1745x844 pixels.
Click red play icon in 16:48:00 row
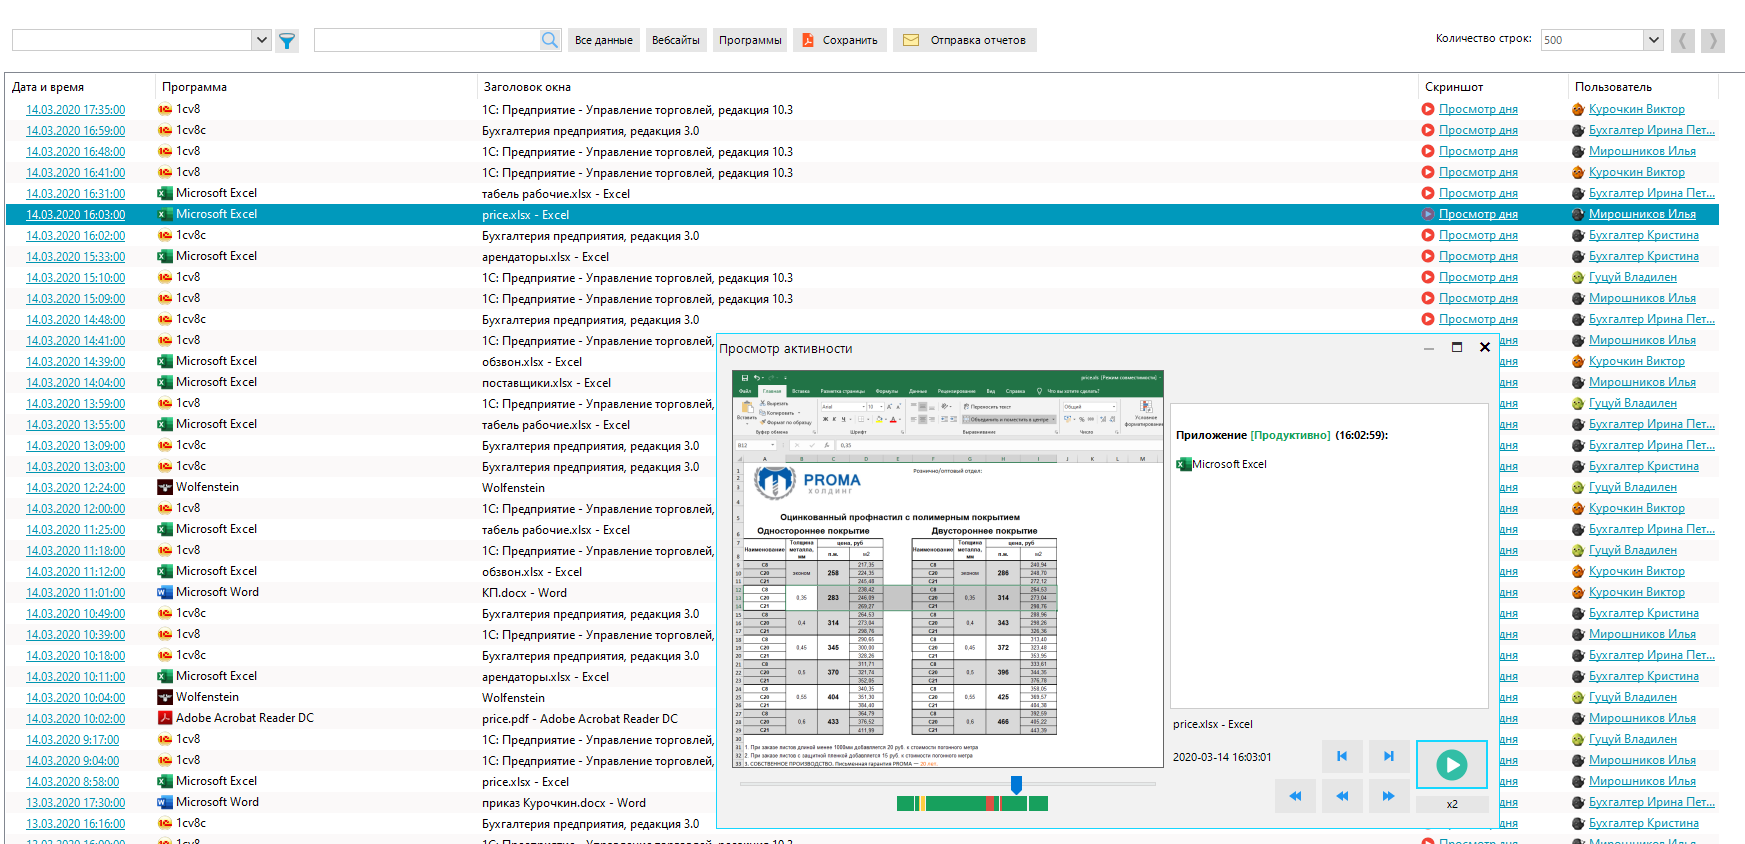[x=1428, y=151]
